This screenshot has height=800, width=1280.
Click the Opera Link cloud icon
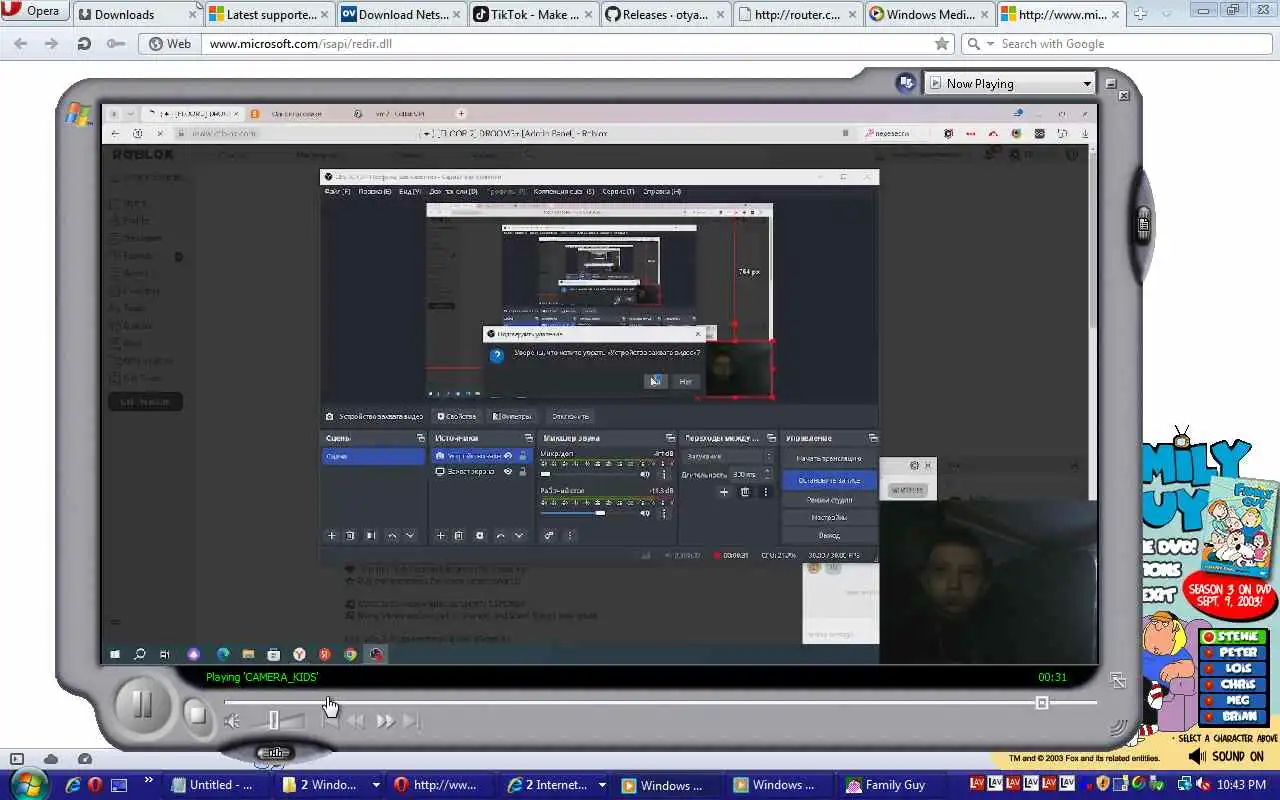[51, 759]
